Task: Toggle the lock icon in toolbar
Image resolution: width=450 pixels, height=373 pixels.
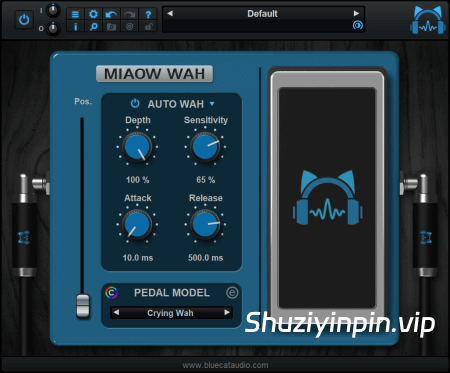Action: pos(148,26)
